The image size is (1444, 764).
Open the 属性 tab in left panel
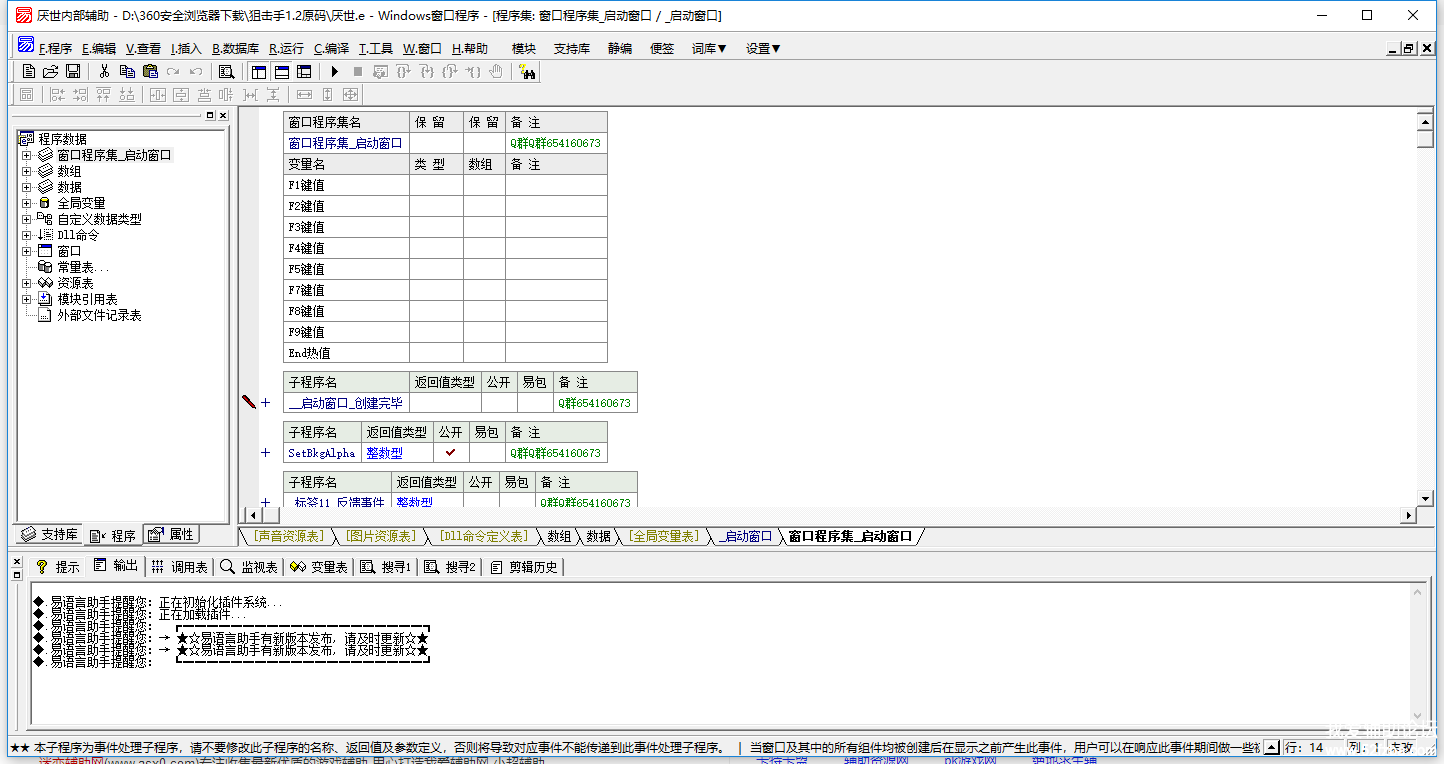171,535
